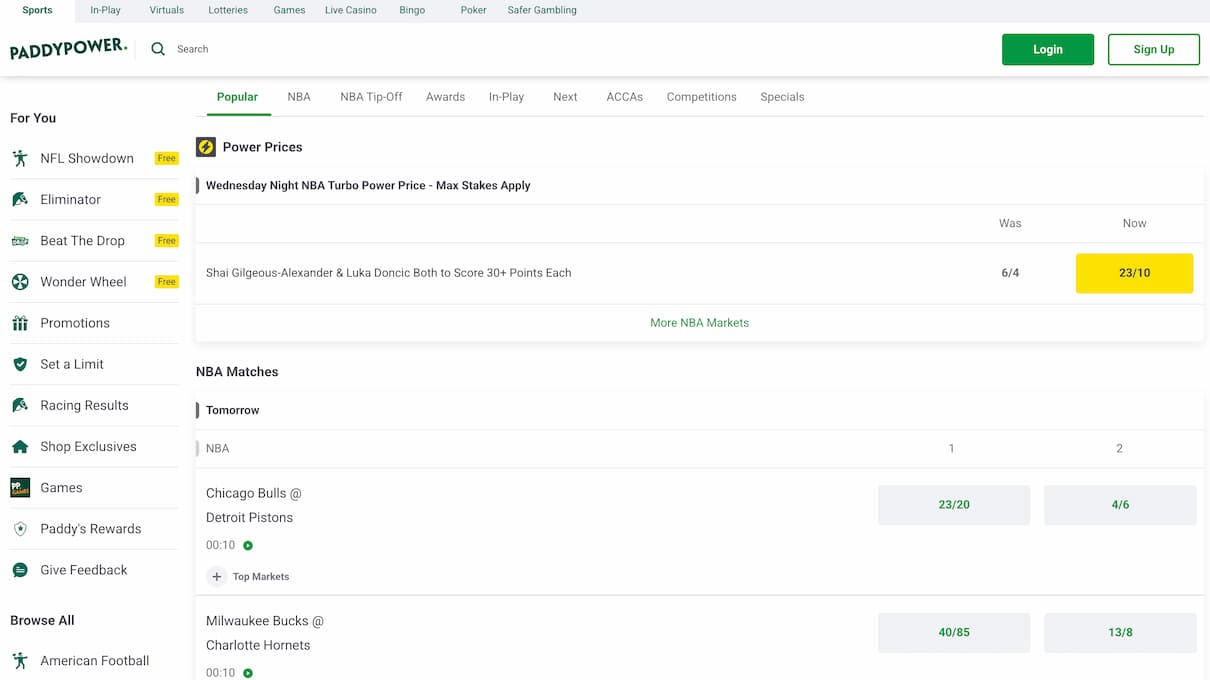The image size is (1210, 680).
Task: Click the Sign Up button
Action: pyautogui.click(x=1153, y=48)
